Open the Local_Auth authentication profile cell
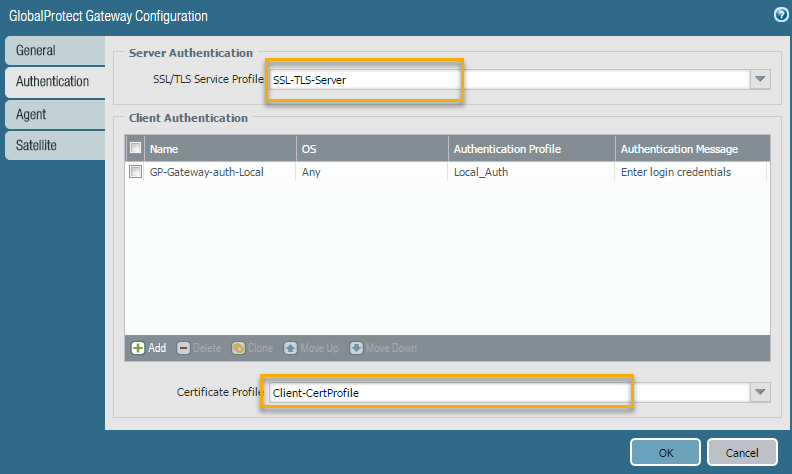Image resolution: width=792 pixels, height=474 pixels. pos(531,172)
